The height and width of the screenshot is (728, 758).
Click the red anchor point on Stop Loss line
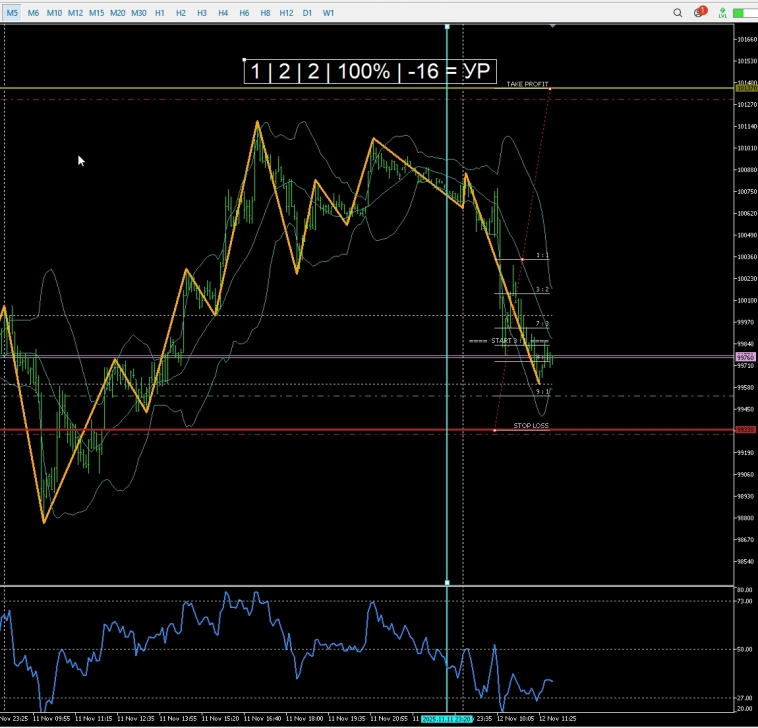[x=496, y=430]
